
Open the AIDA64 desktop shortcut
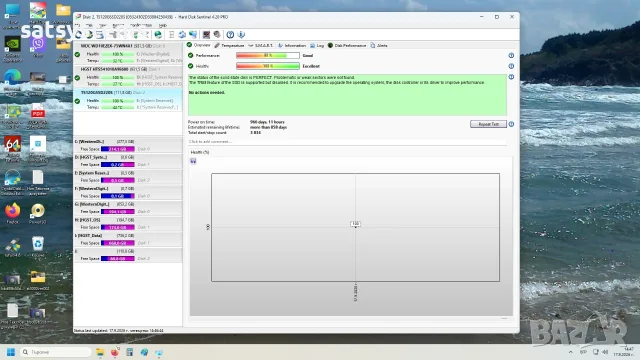point(12,149)
